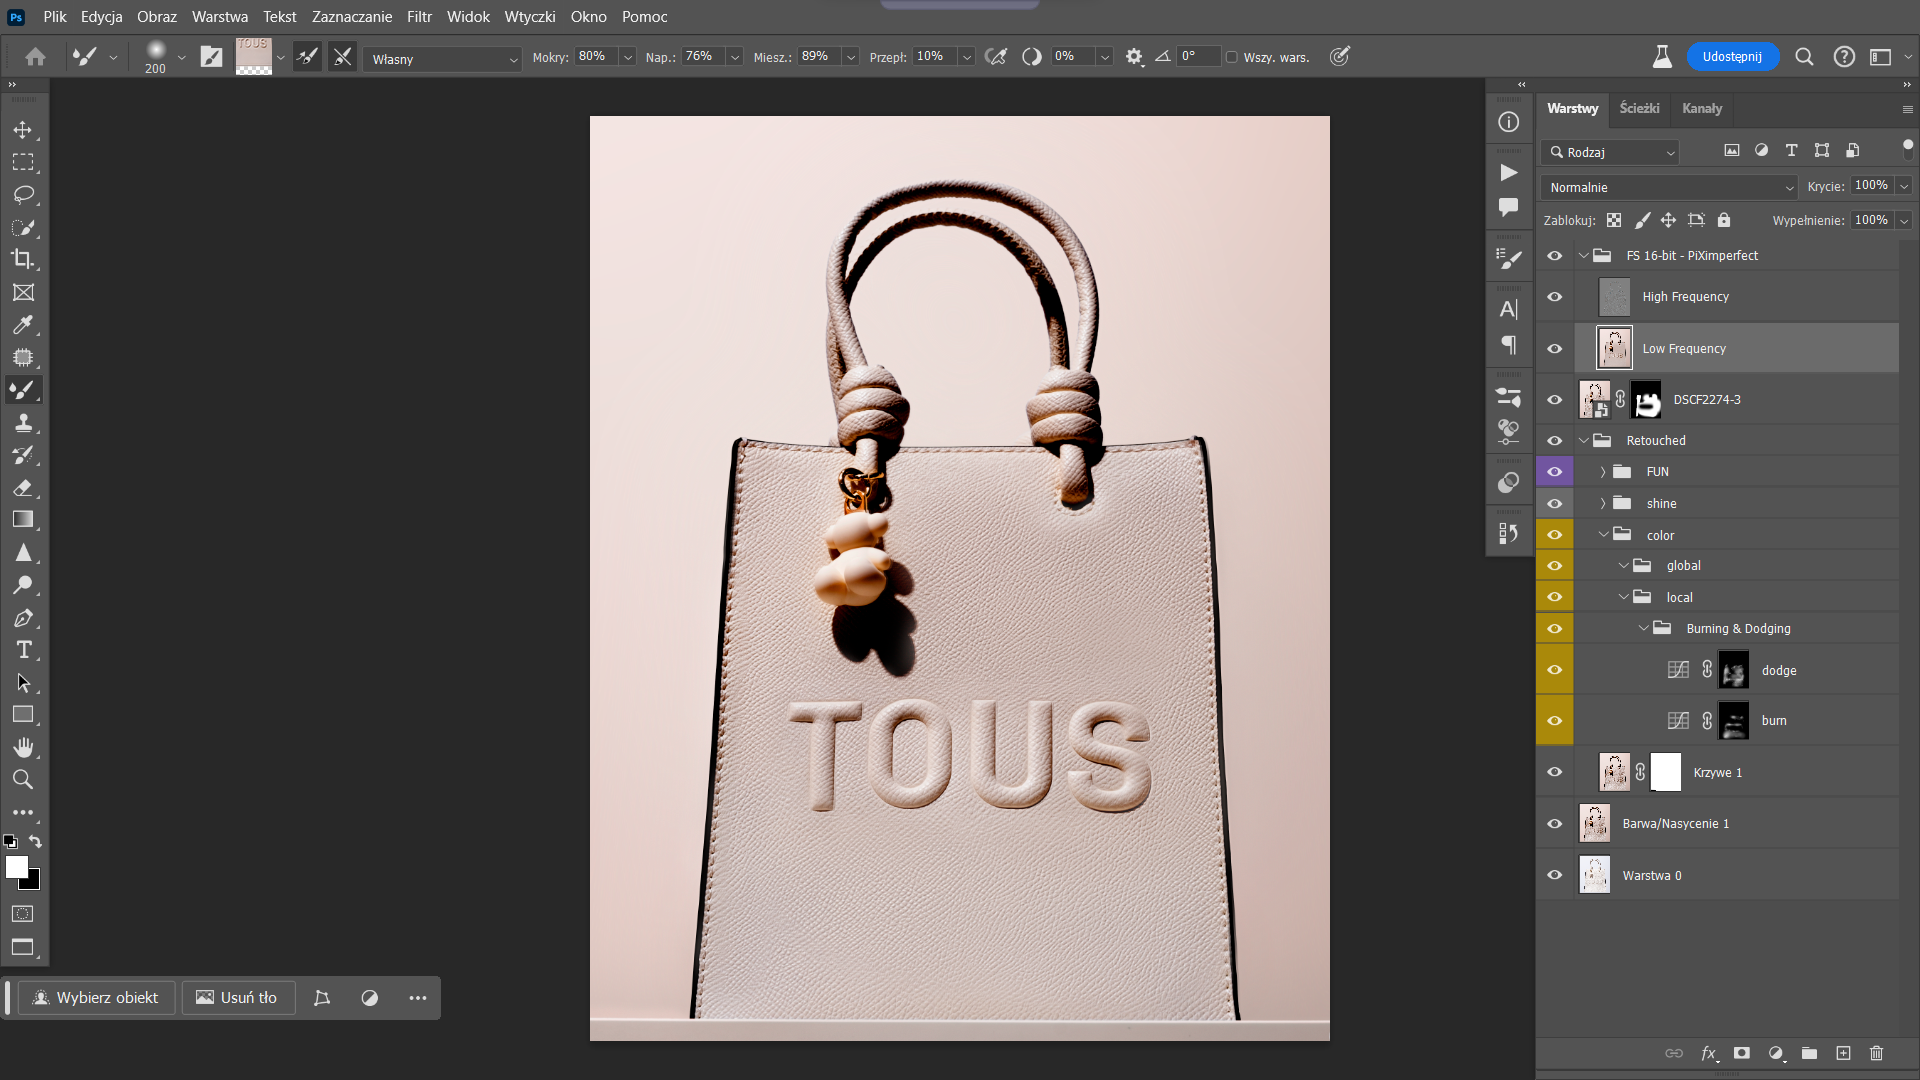1920x1080 pixels.
Task: Select the Eraser tool
Action: (x=23, y=487)
